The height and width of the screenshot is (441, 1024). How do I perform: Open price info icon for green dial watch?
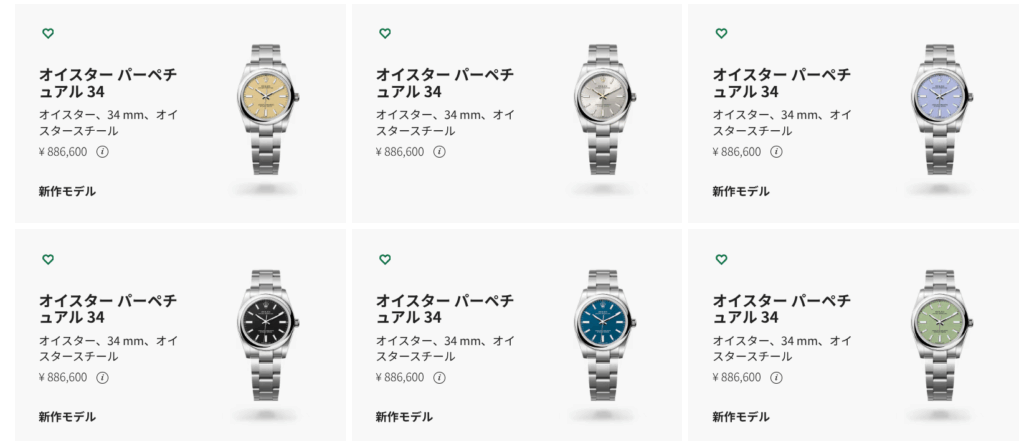point(776,378)
